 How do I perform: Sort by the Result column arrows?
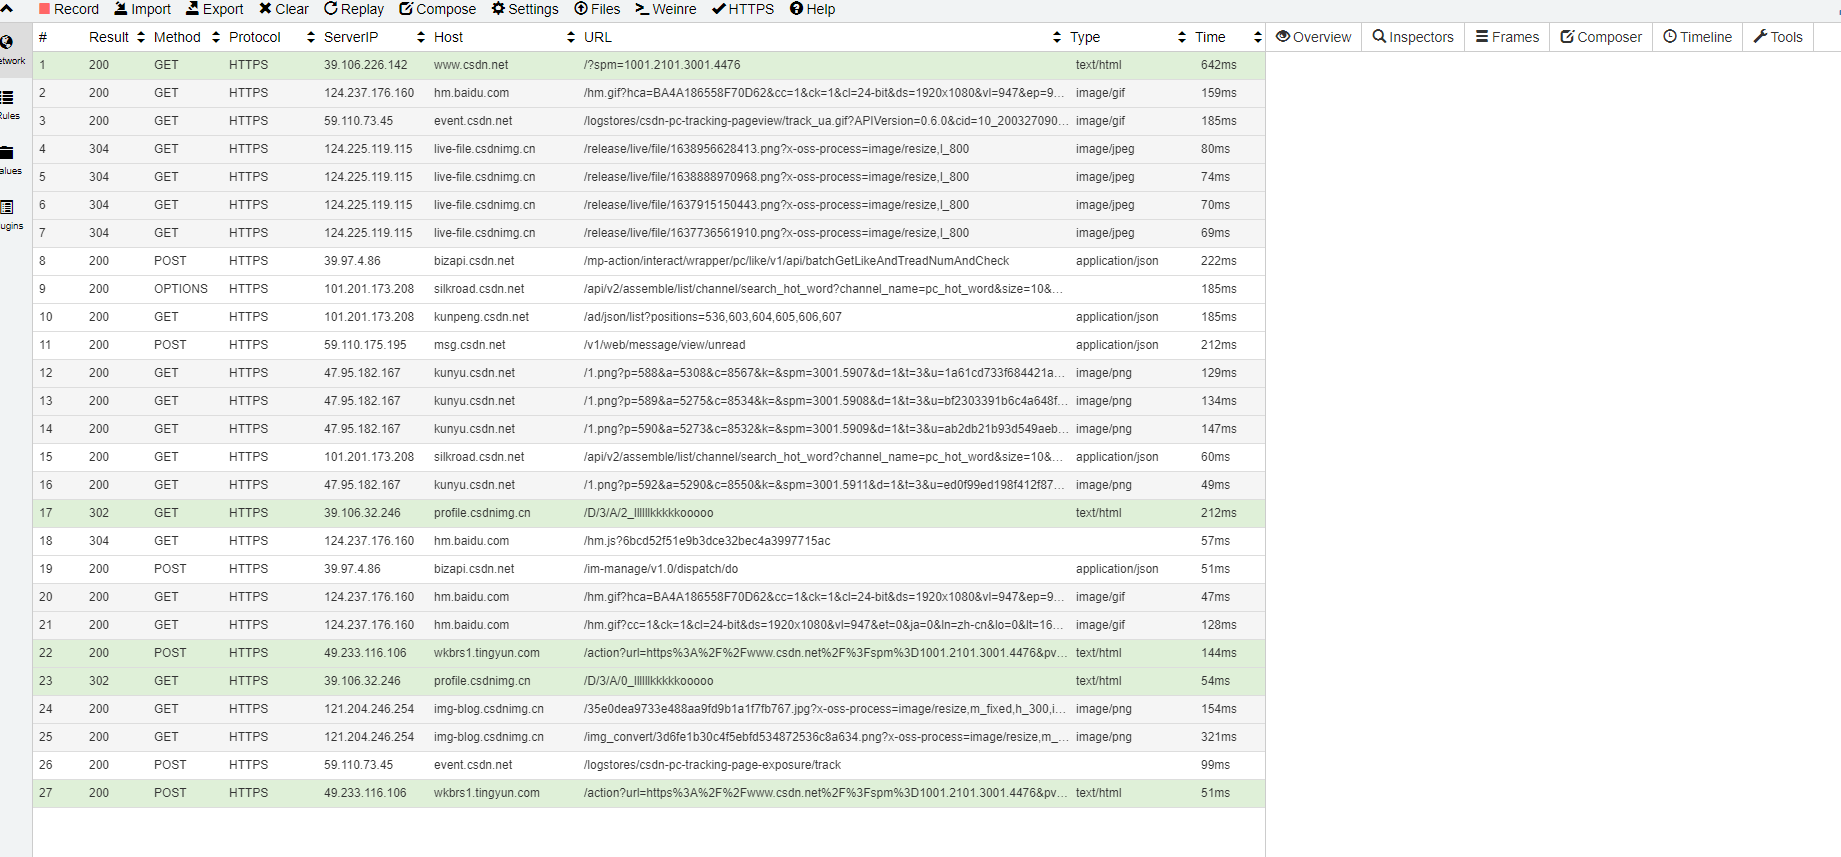tap(141, 37)
